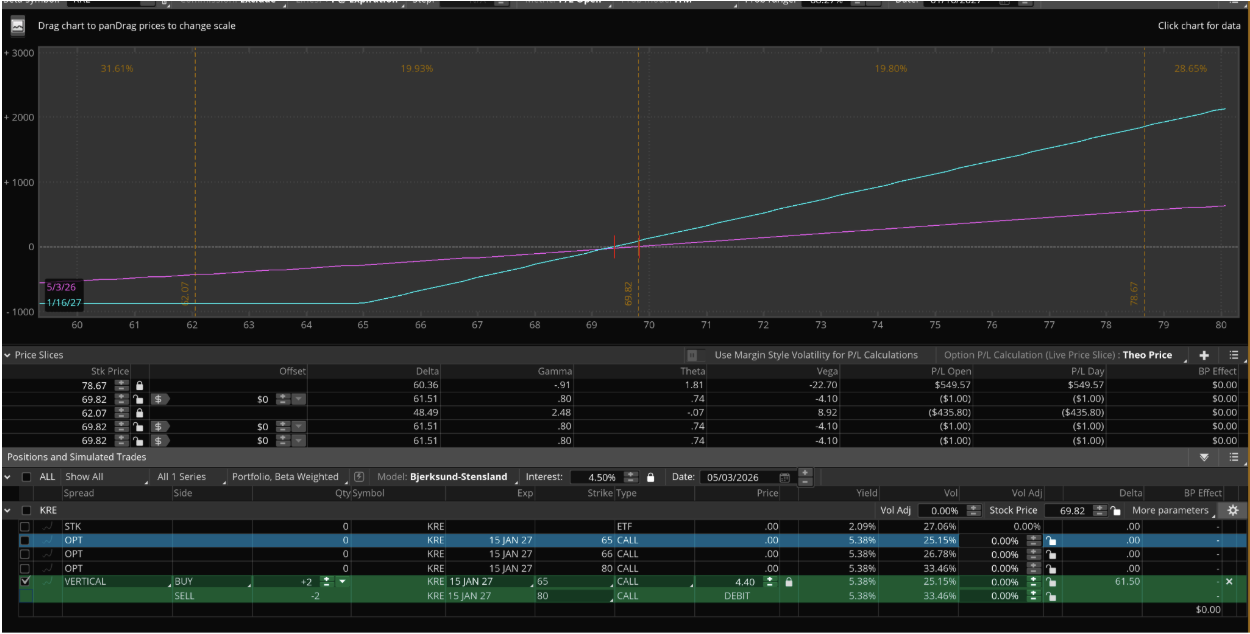Collapse the Price Slices section
Screen dimensions: 1250x634
[8, 355]
